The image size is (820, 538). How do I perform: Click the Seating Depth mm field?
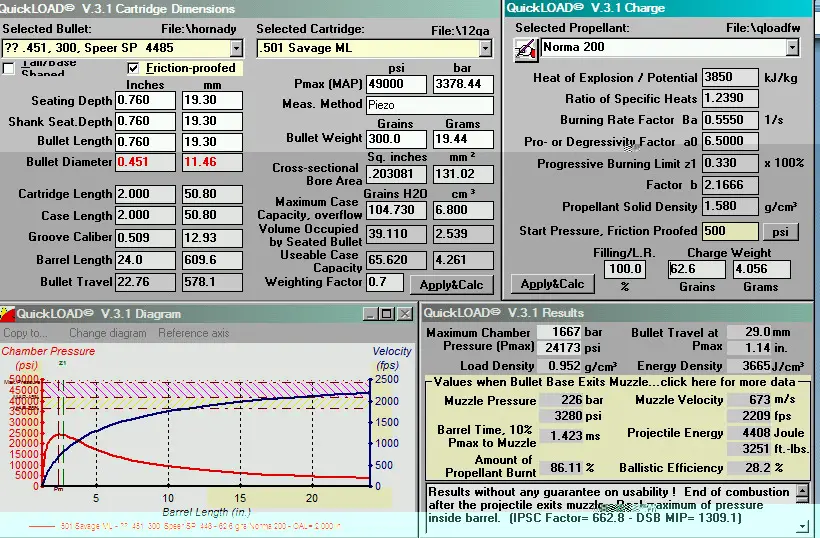(212, 100)
